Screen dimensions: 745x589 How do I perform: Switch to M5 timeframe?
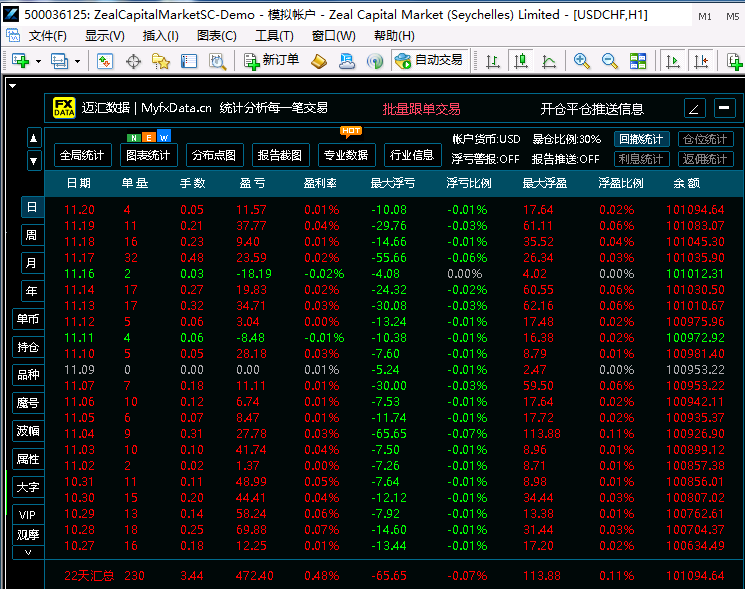point(732,17)
